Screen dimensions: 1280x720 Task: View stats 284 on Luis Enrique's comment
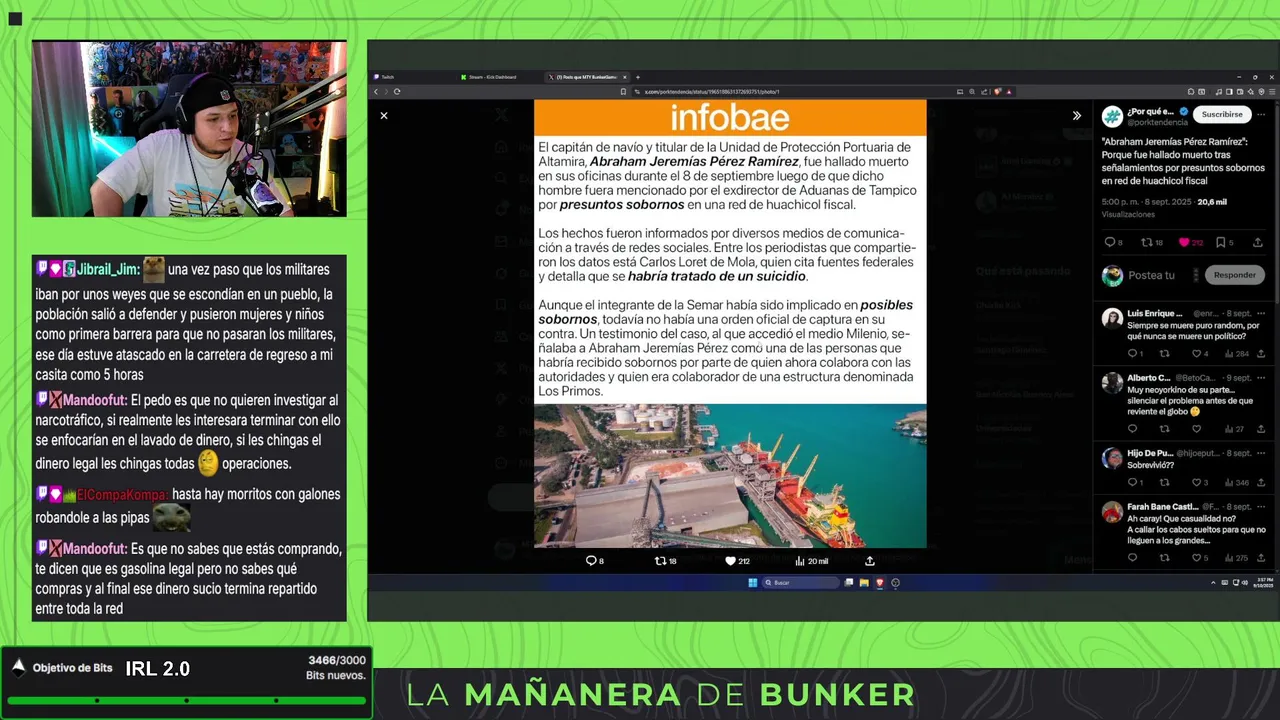click(x=1237, y=353)
